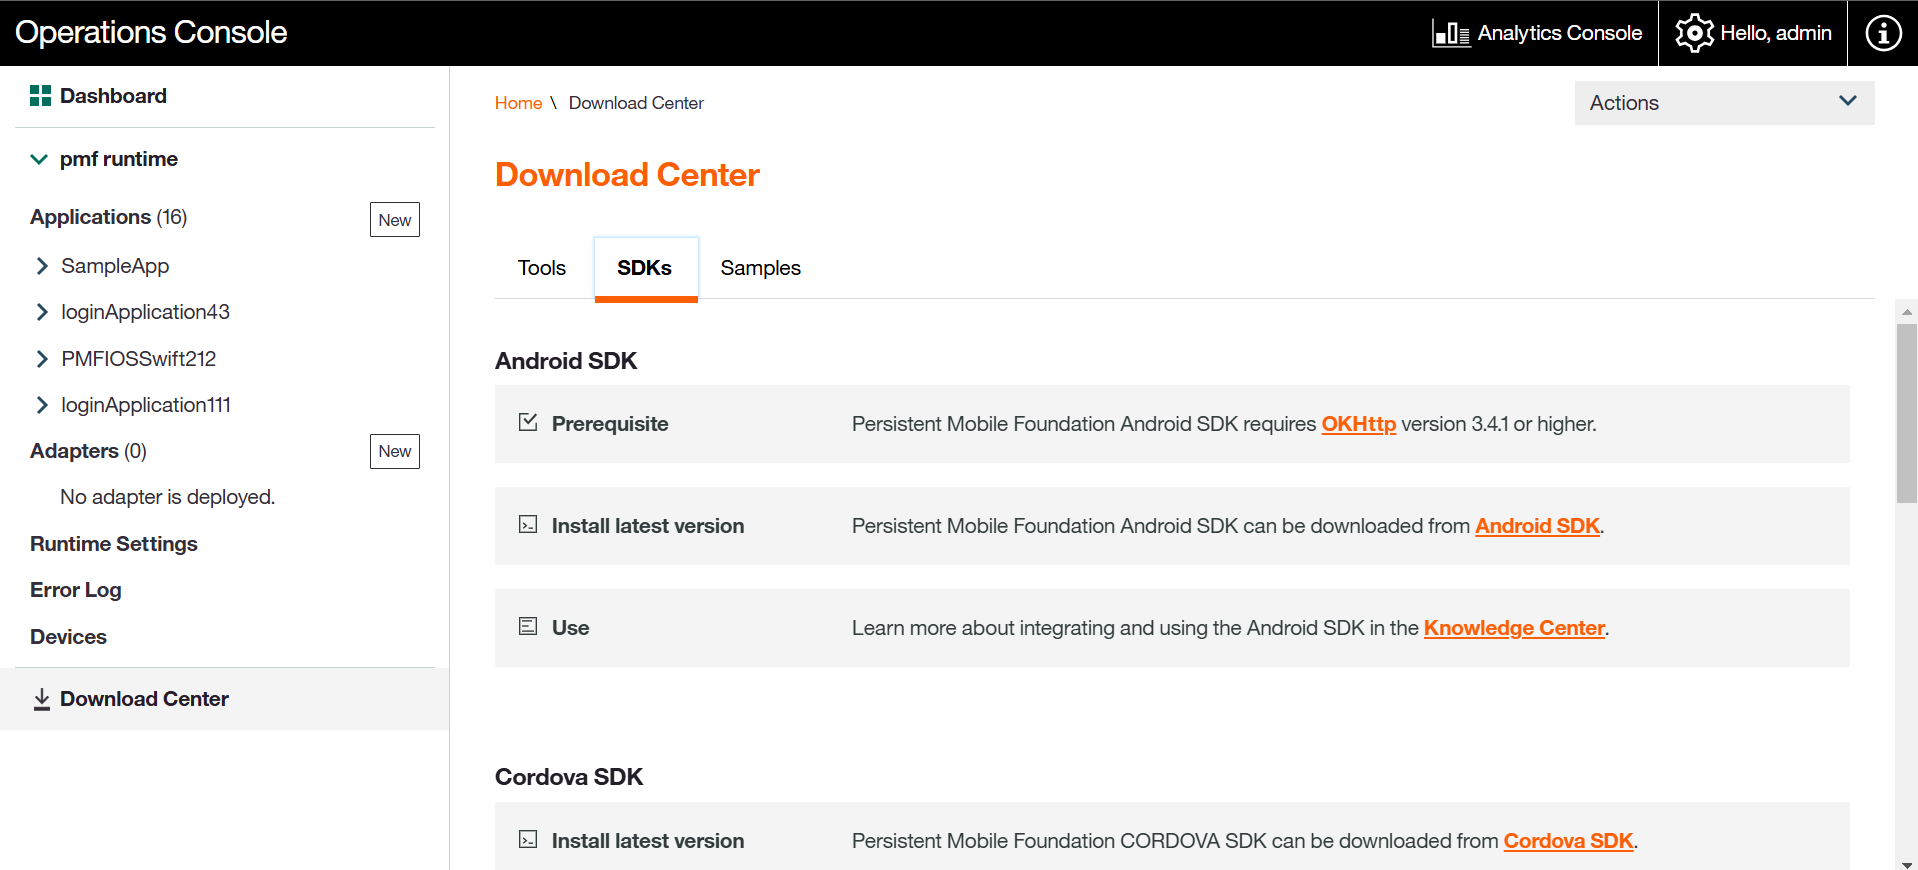Click the Prerequisite checkmark icon

528,423
